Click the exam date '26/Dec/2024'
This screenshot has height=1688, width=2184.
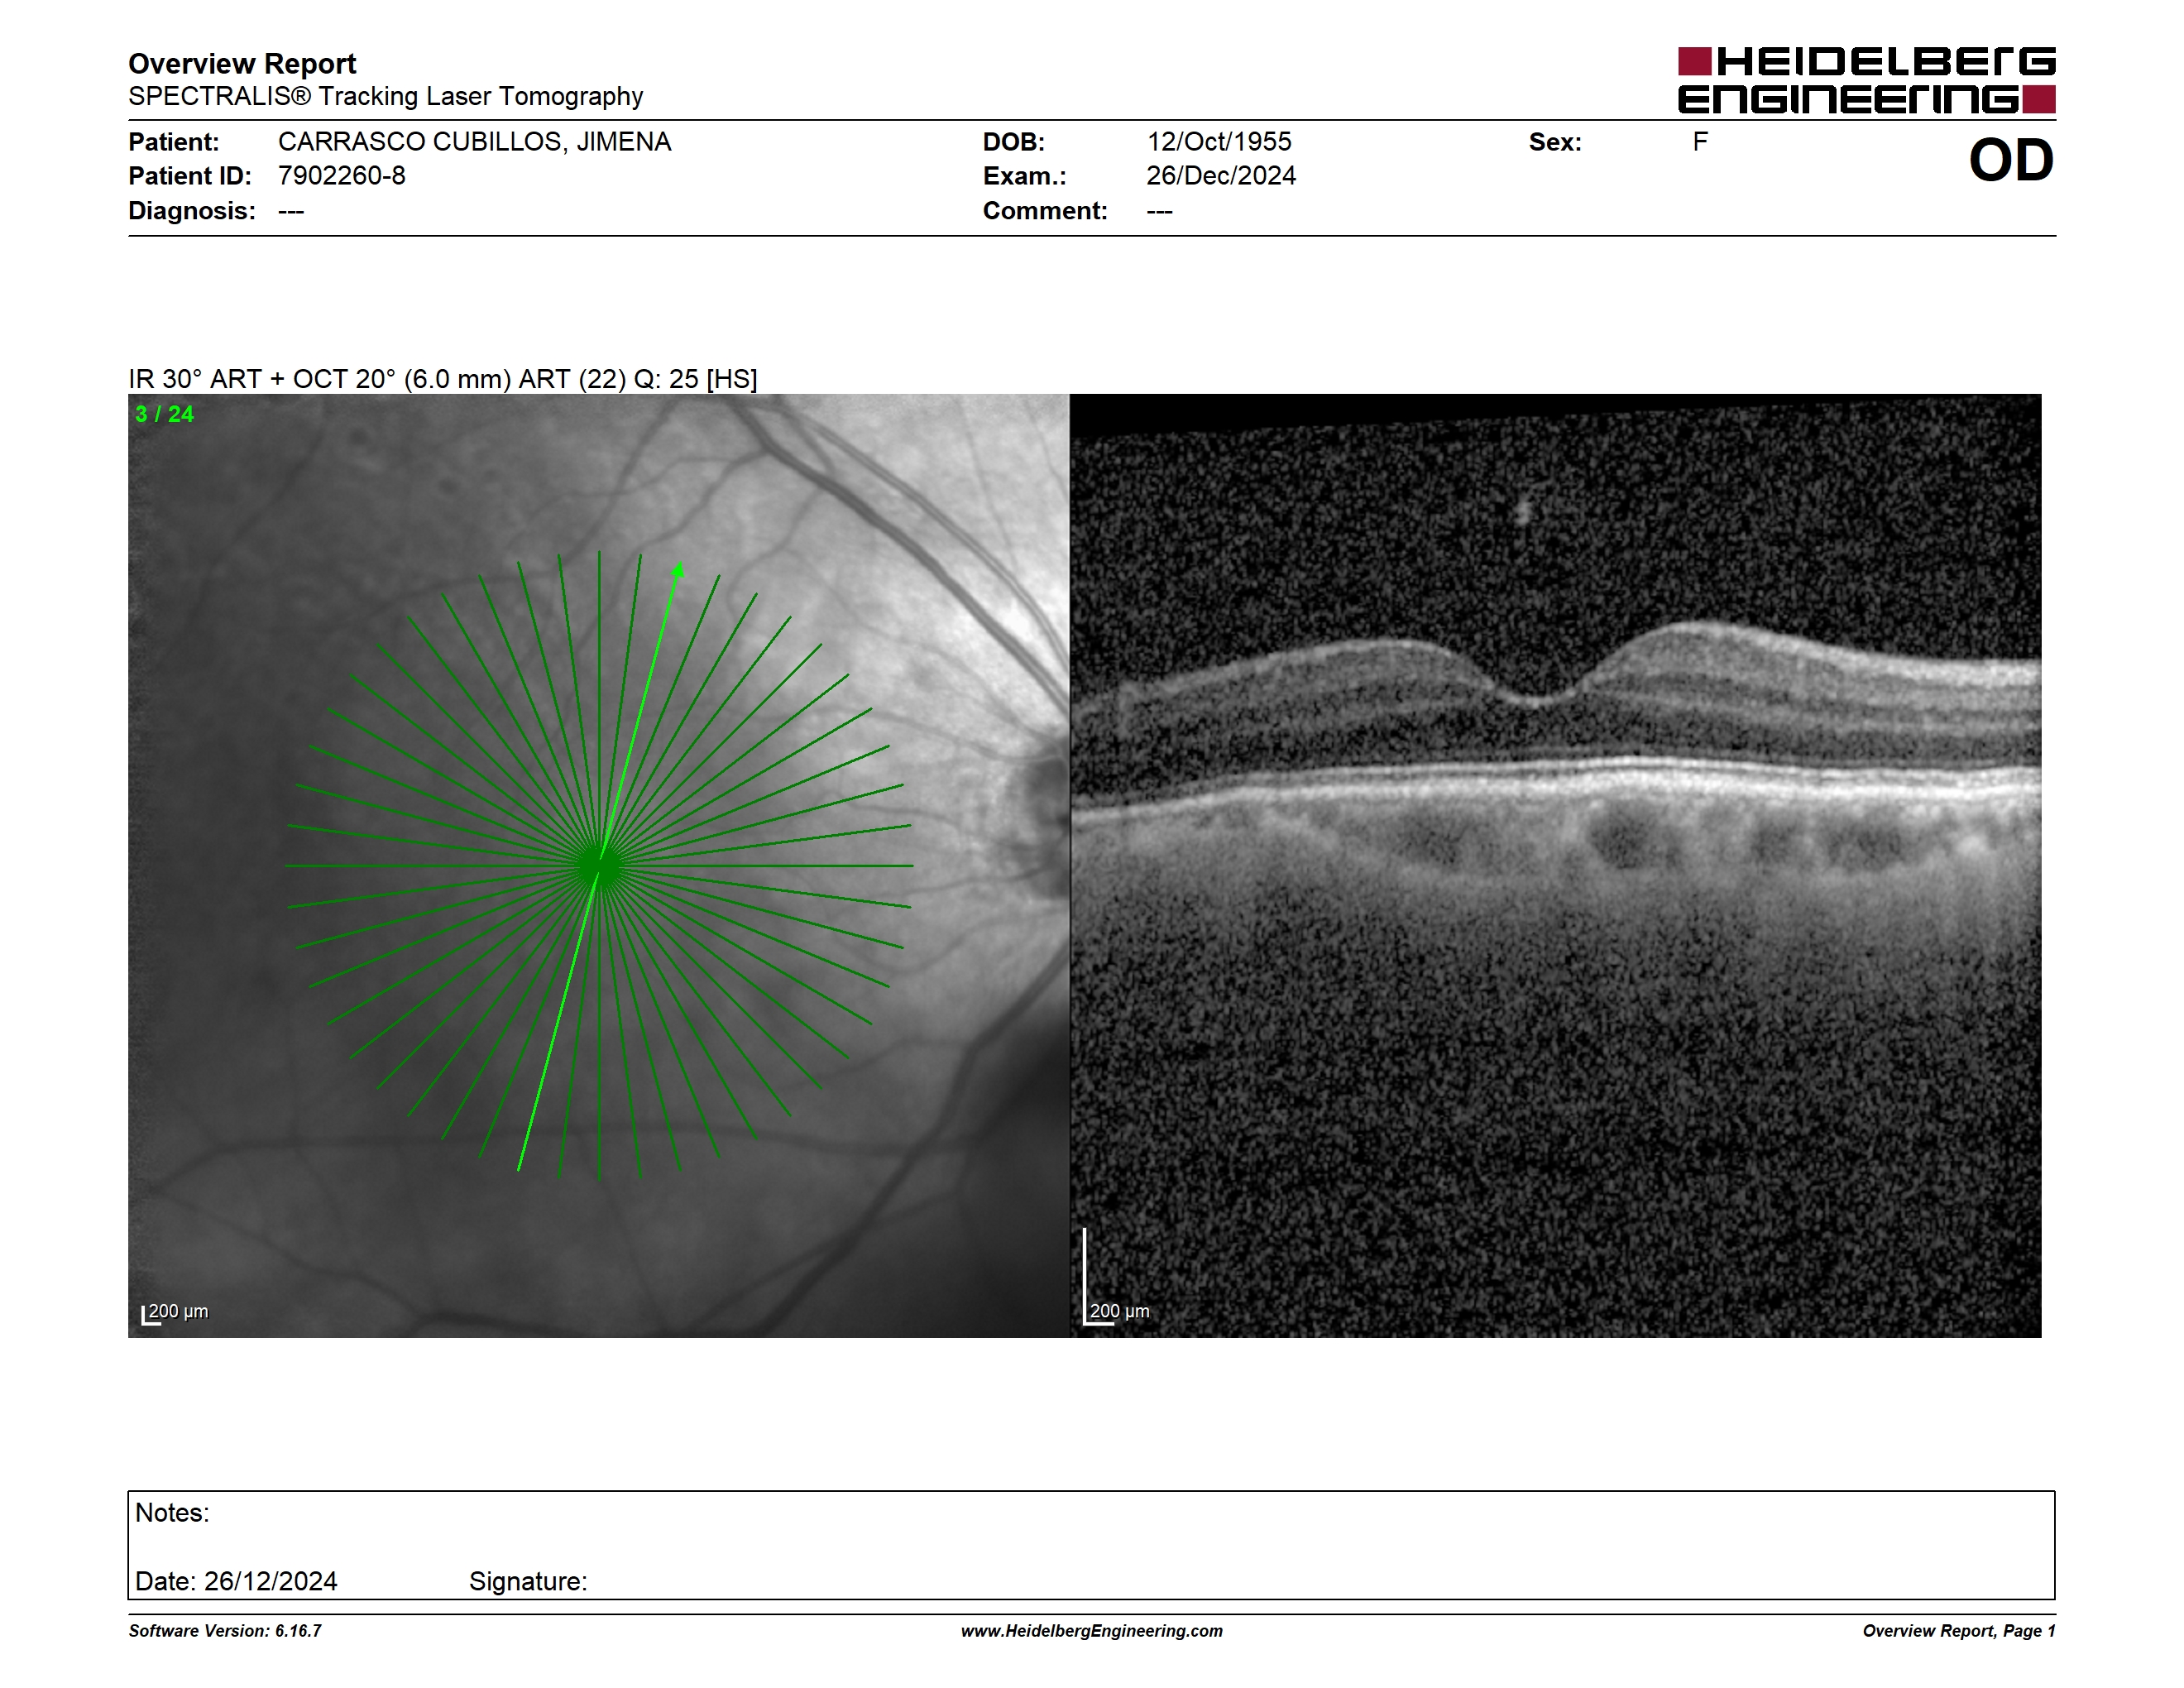tap(1221, 176)
